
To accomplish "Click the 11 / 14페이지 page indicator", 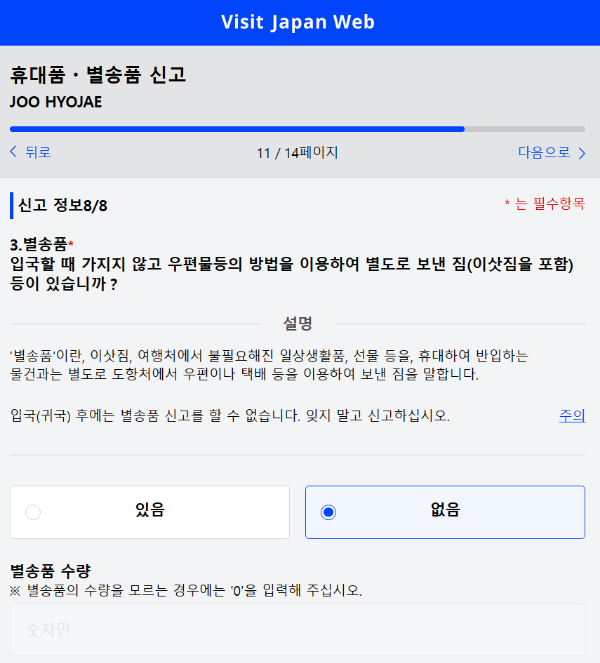I will pyautogui.click(x=298, y=153).
